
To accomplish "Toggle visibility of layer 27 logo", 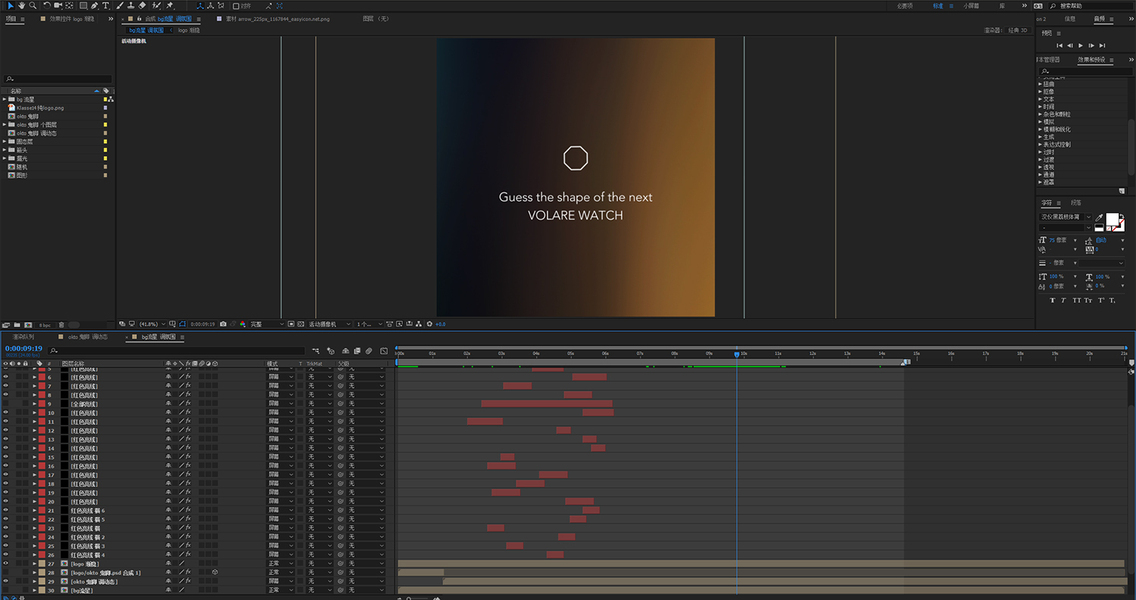I will point(6,563).
